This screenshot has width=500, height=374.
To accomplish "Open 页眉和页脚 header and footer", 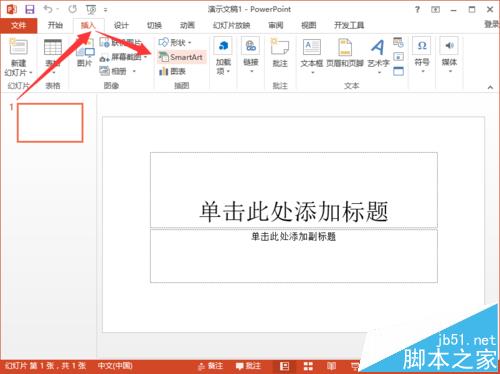I will (345, 53).
